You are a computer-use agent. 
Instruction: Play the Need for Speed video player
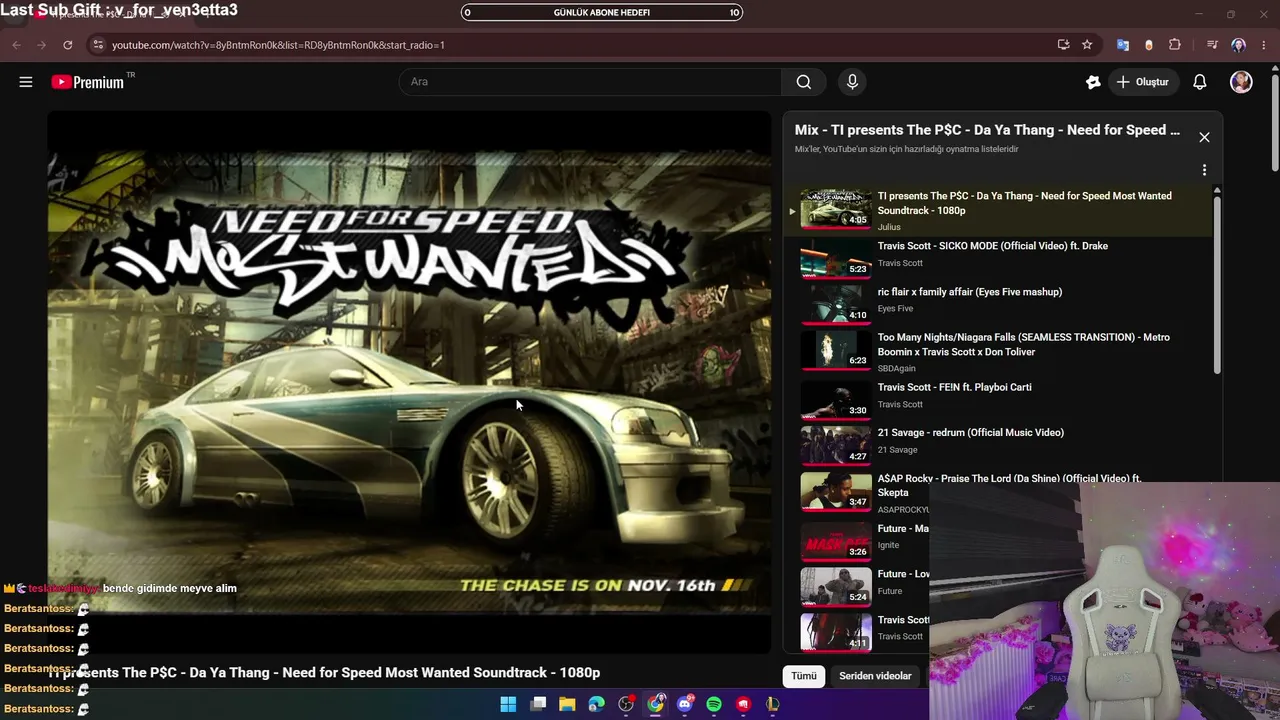tap(409, 381)
